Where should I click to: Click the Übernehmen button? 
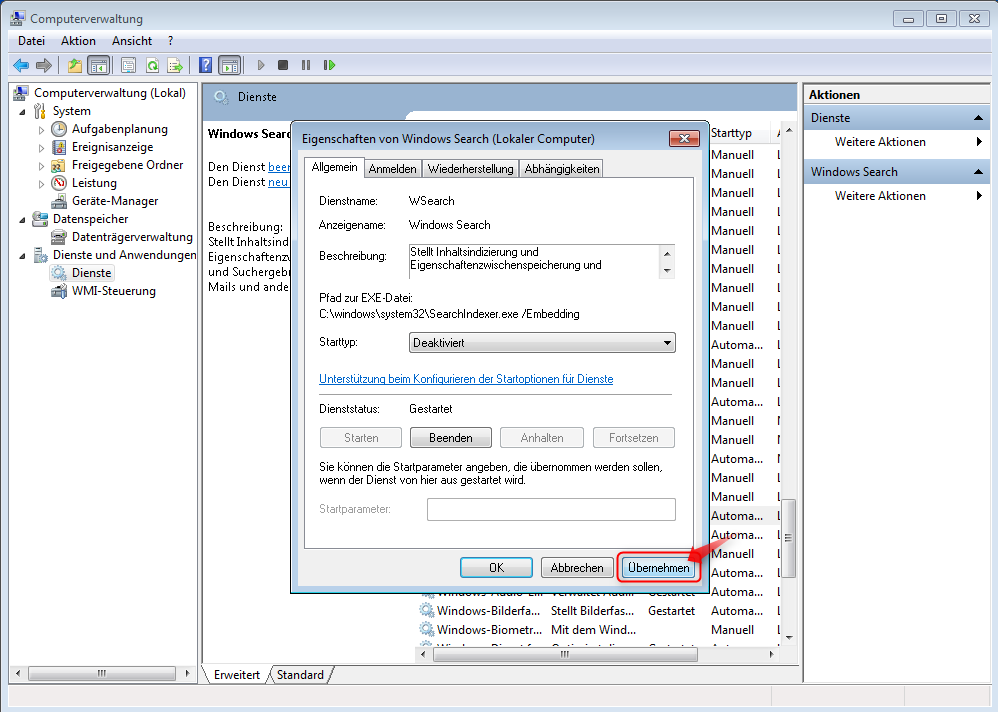658,567
